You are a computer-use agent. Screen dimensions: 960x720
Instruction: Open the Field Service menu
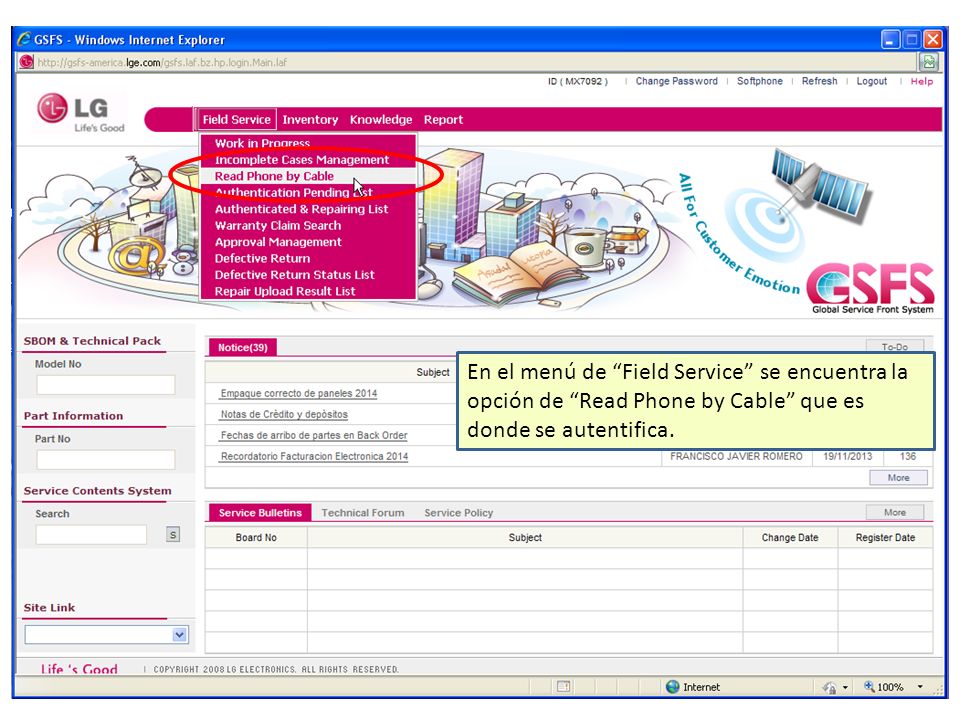236,119
